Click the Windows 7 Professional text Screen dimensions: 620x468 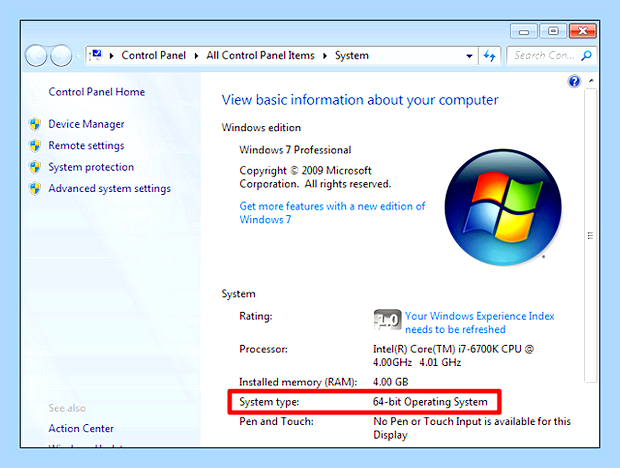[295, 150]
